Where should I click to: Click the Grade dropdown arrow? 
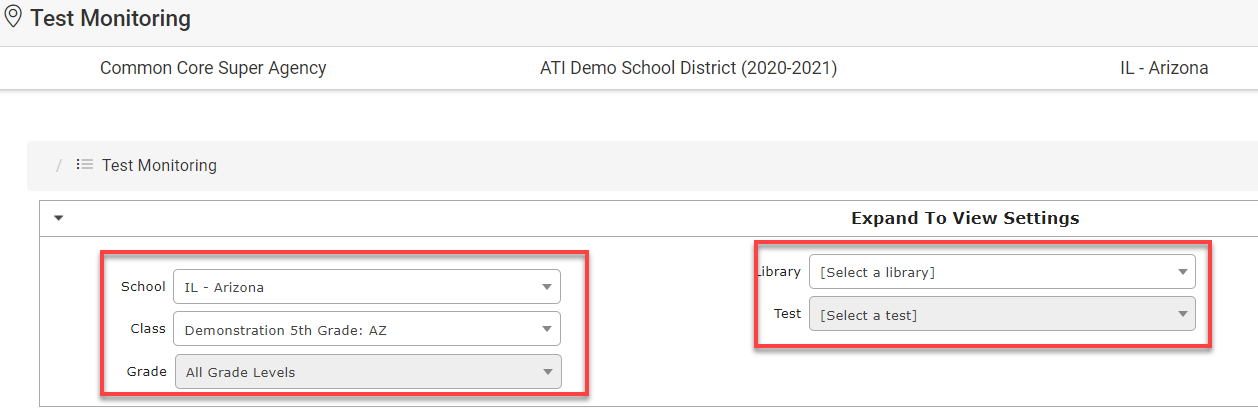548,372
